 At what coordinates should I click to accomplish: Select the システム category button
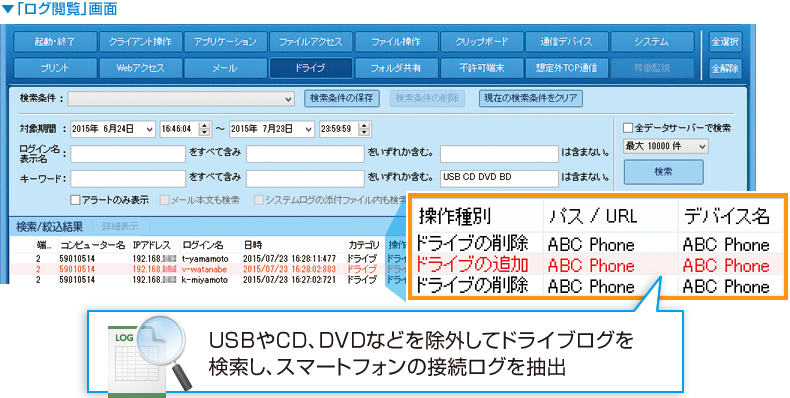[651, 42]
